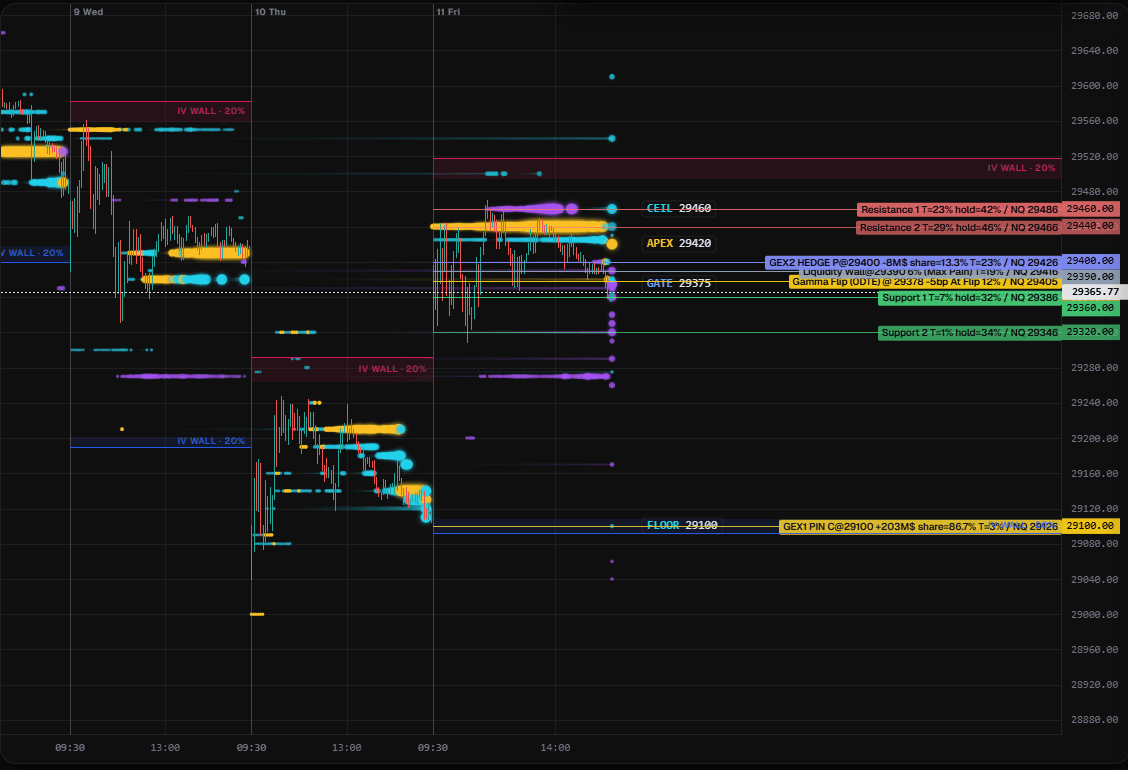Click the 29080.00 price axis value

tap(1094, 544)
